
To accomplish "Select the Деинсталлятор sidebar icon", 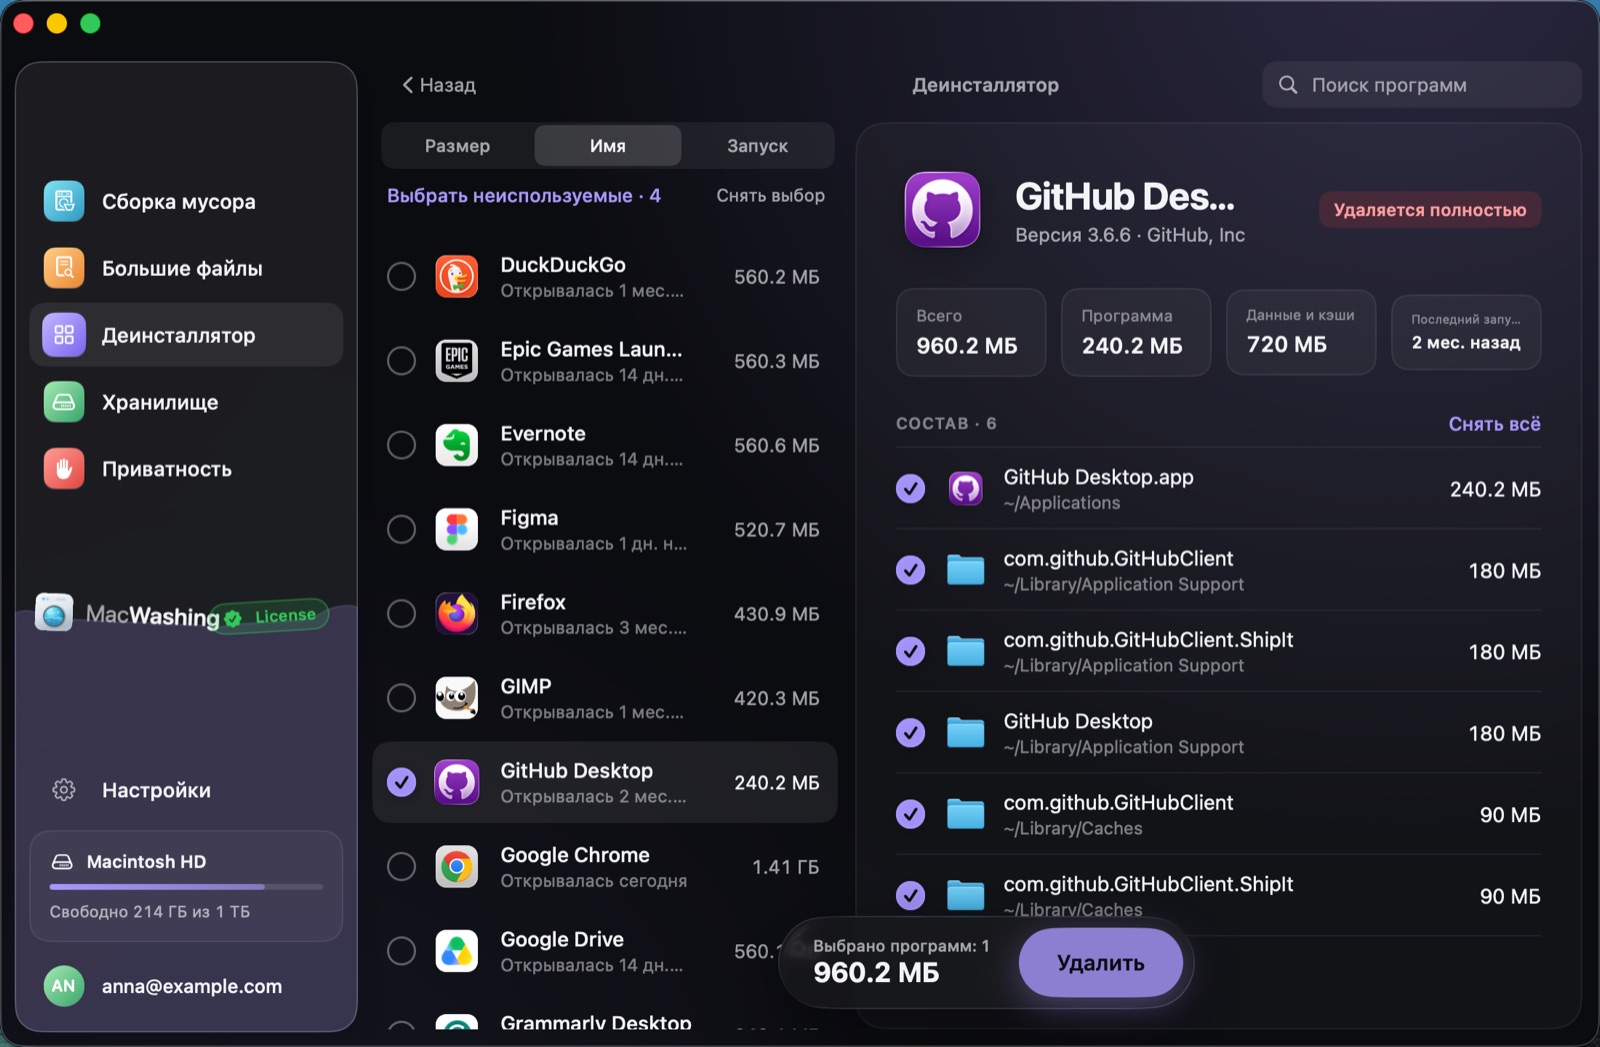I will [64, 335].
